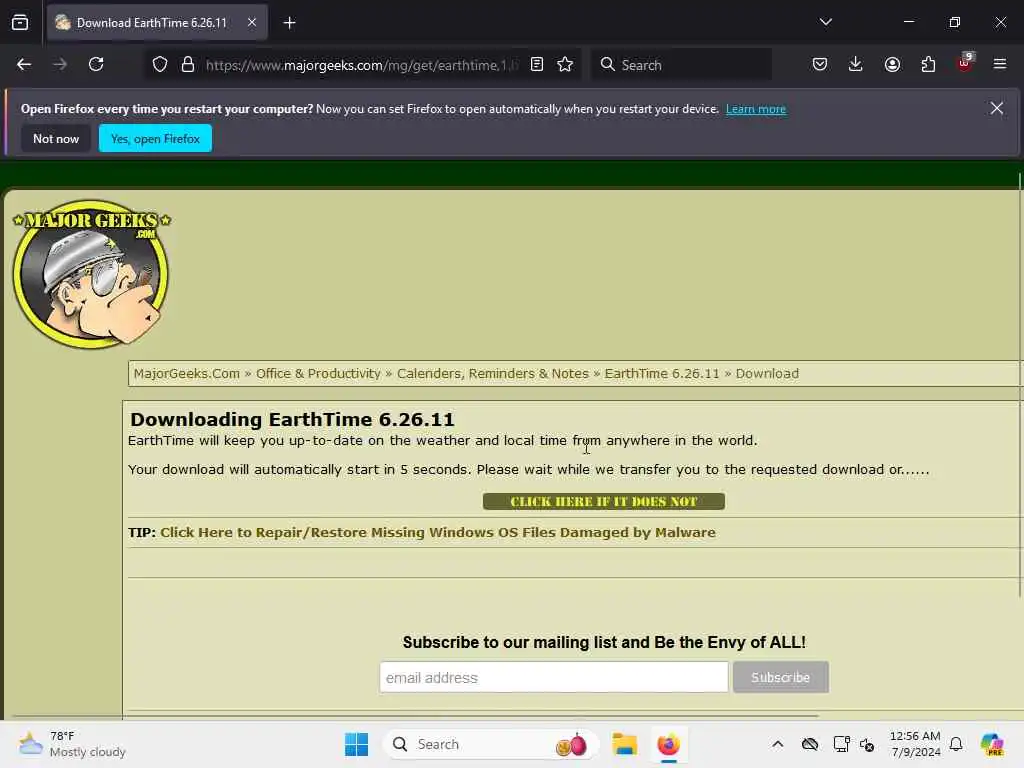
Task: Dismiss the Firefox startup notification bar
Action: pos(997,108)
